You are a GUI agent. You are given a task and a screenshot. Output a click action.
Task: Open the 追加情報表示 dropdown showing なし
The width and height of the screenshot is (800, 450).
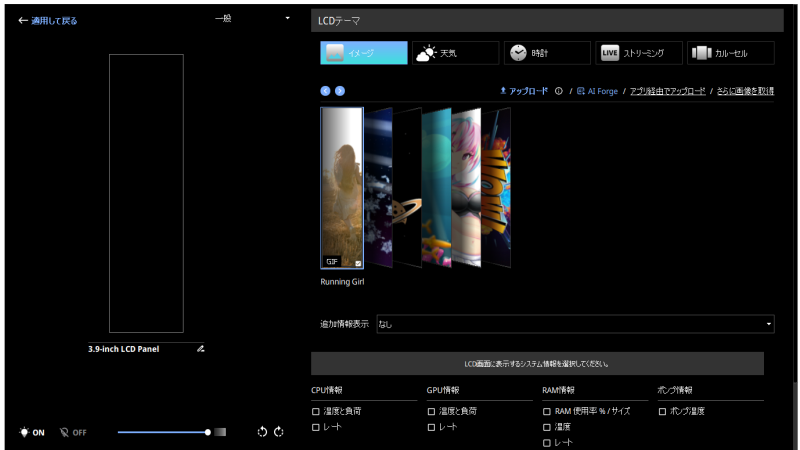point(575,324)
